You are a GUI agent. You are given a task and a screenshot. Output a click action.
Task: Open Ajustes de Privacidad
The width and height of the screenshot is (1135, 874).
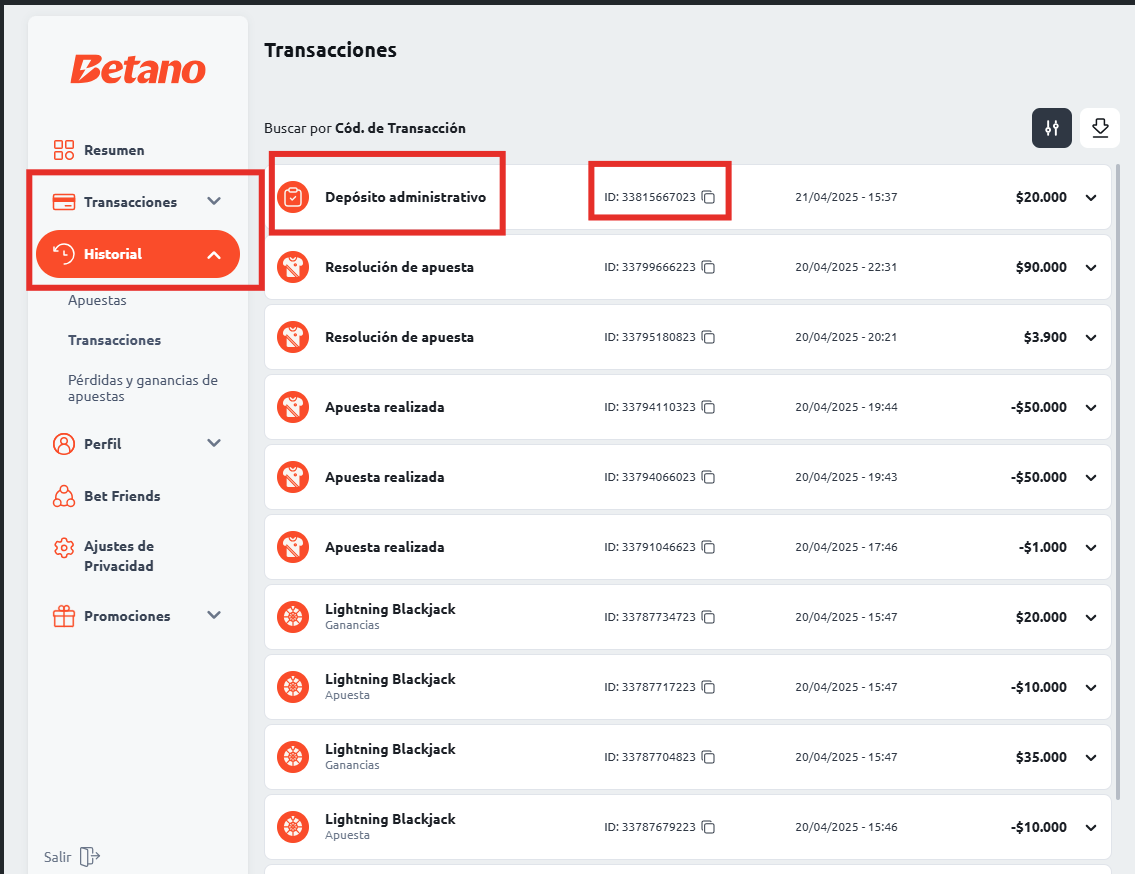[118, 556]
